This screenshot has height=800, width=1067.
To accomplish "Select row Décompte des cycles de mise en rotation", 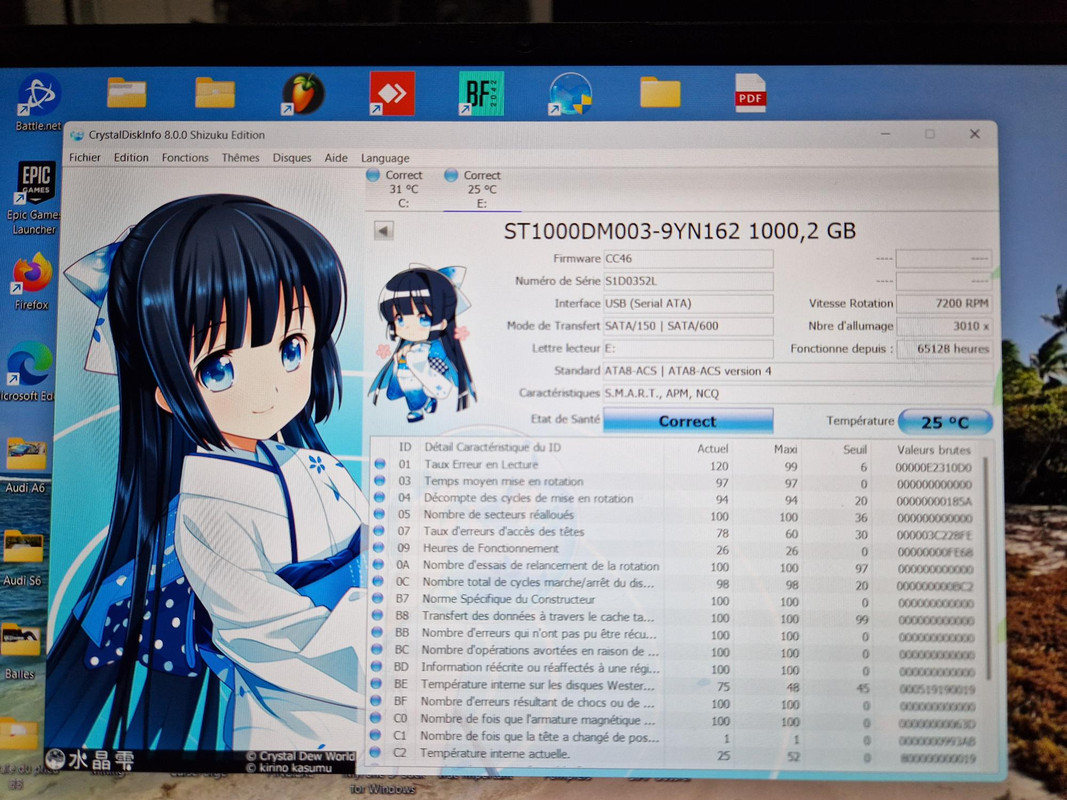I will [676, 499].
